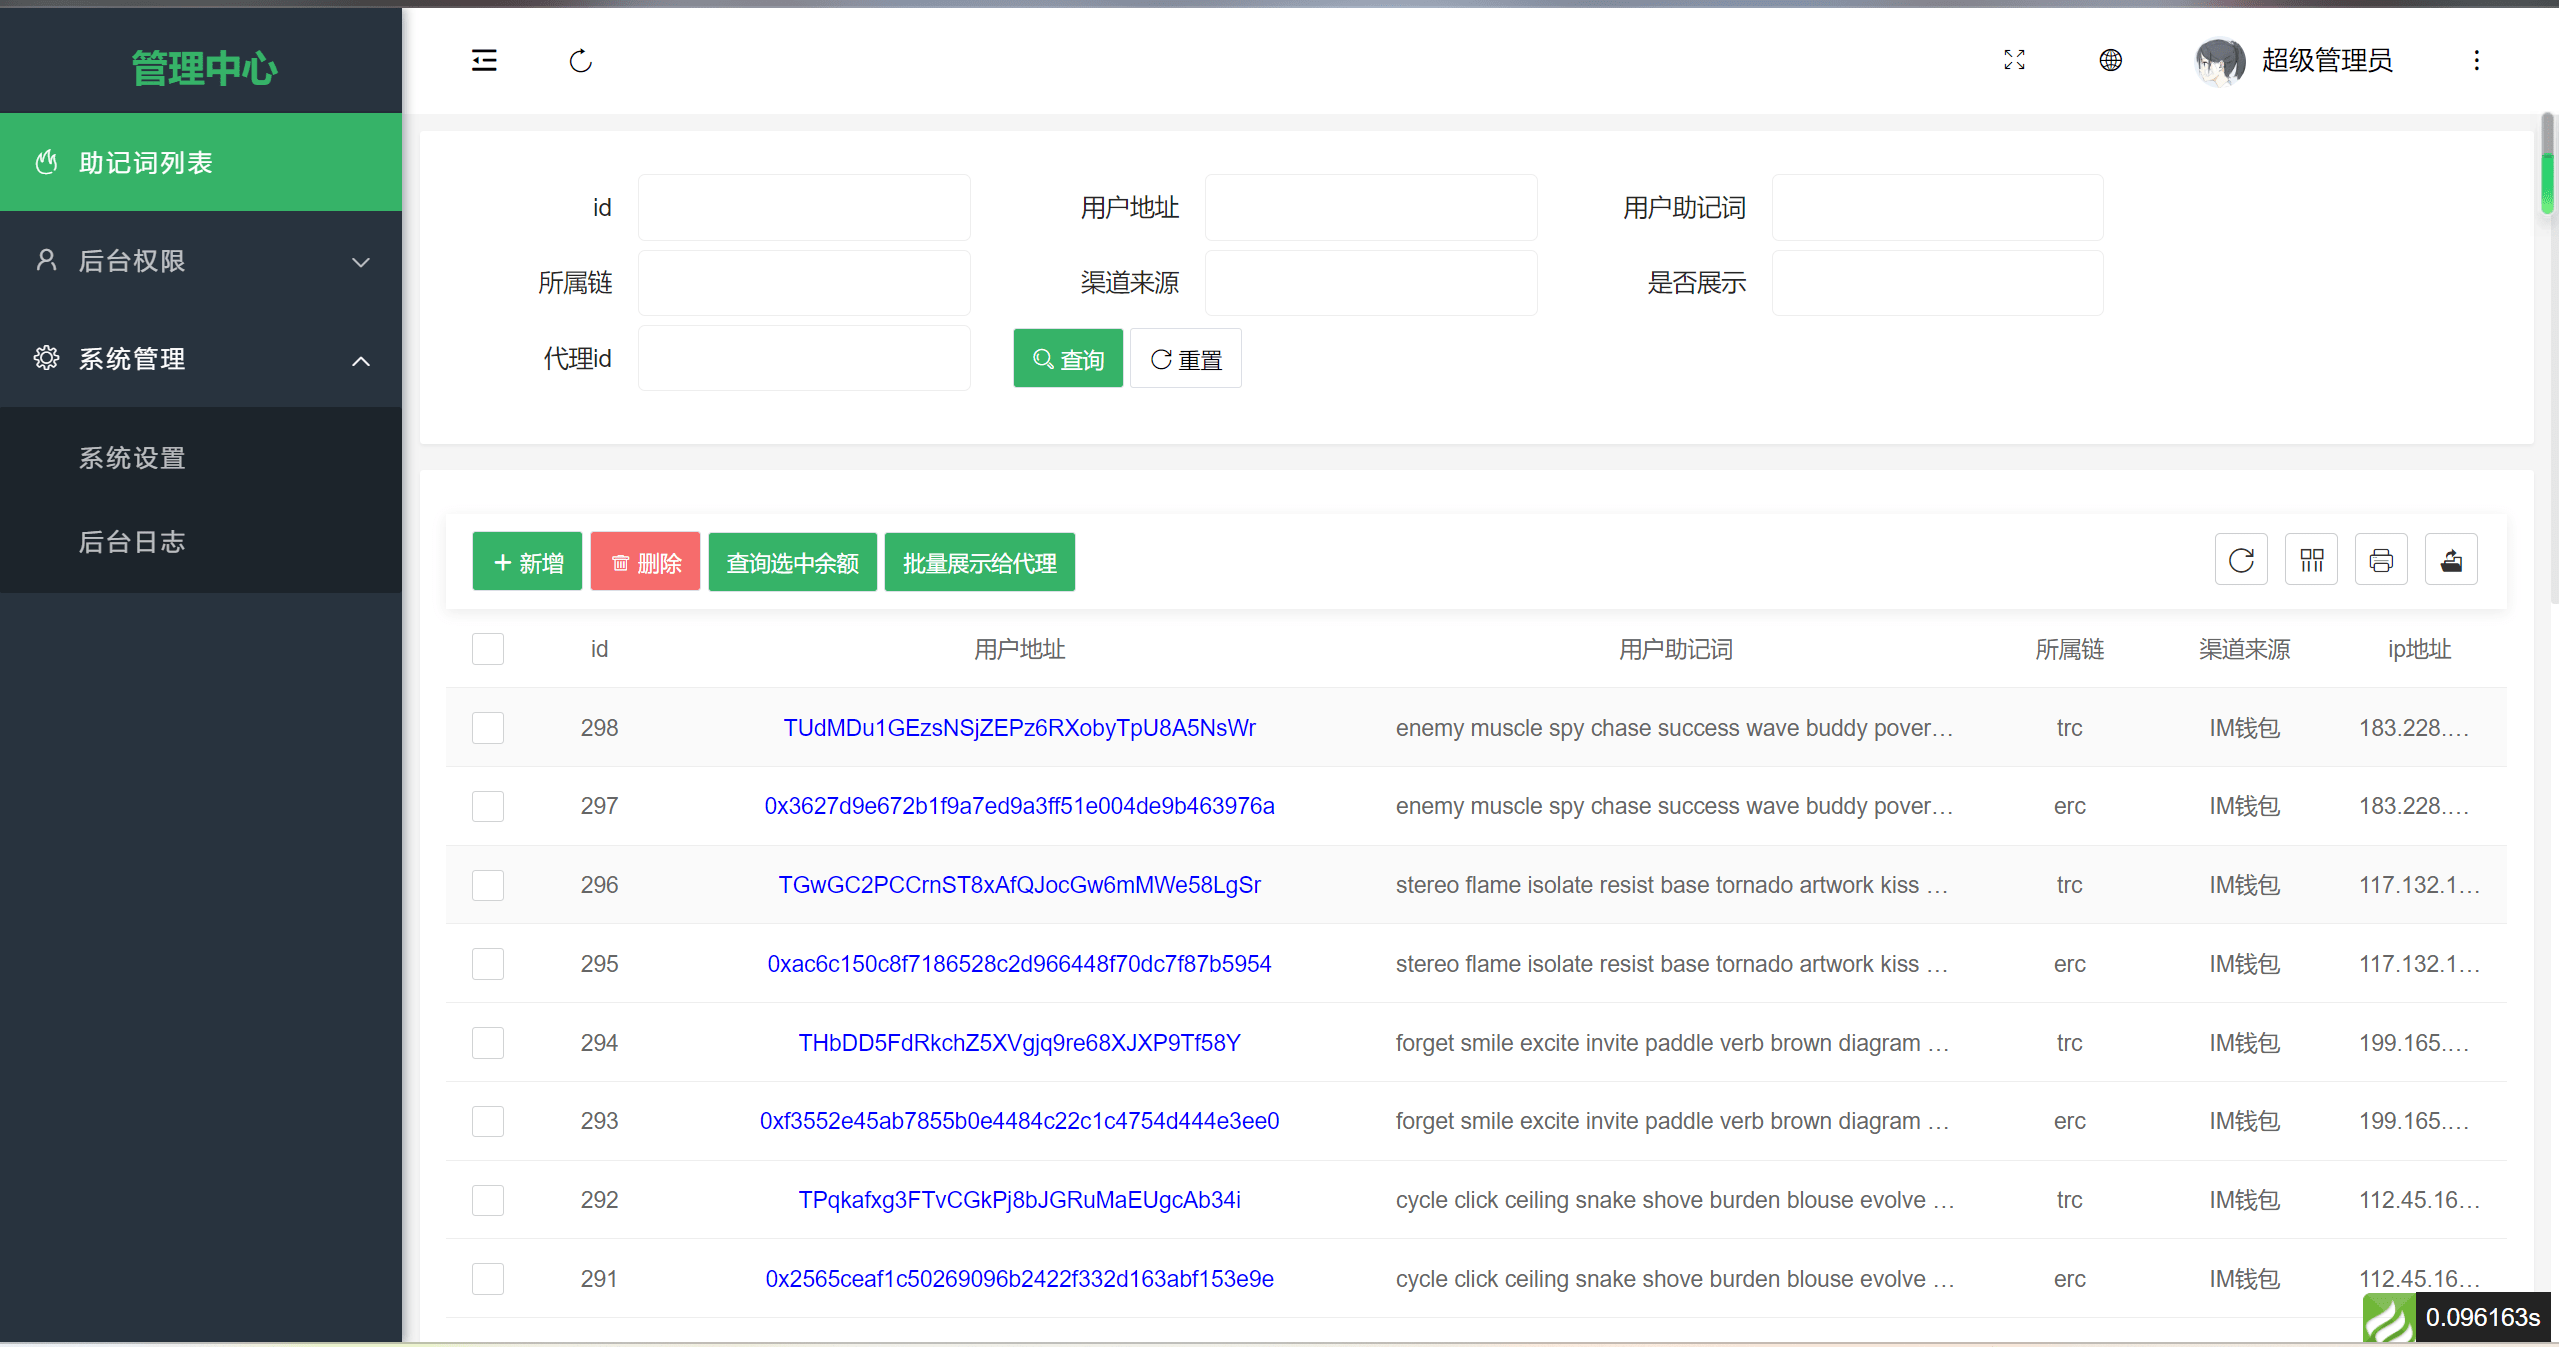Click the export/download icon in toolbar
The image size is (2559, 1347).
2452,562
